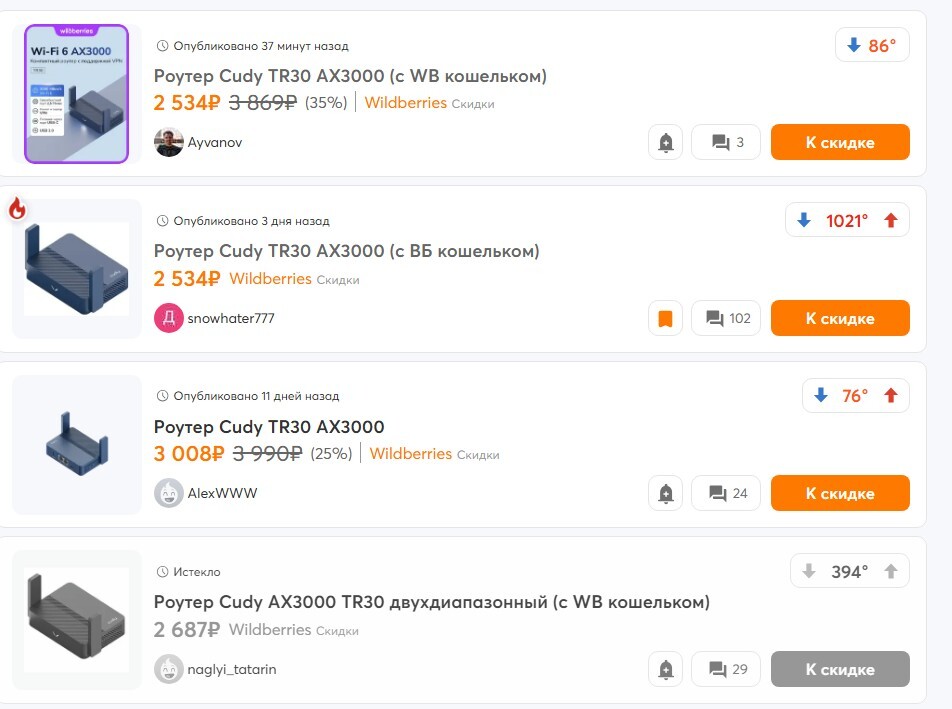Click the bell alert icon on Ayvanov's deal
The height and width of the screenshot is (709, 952).
tap(666, 142)
